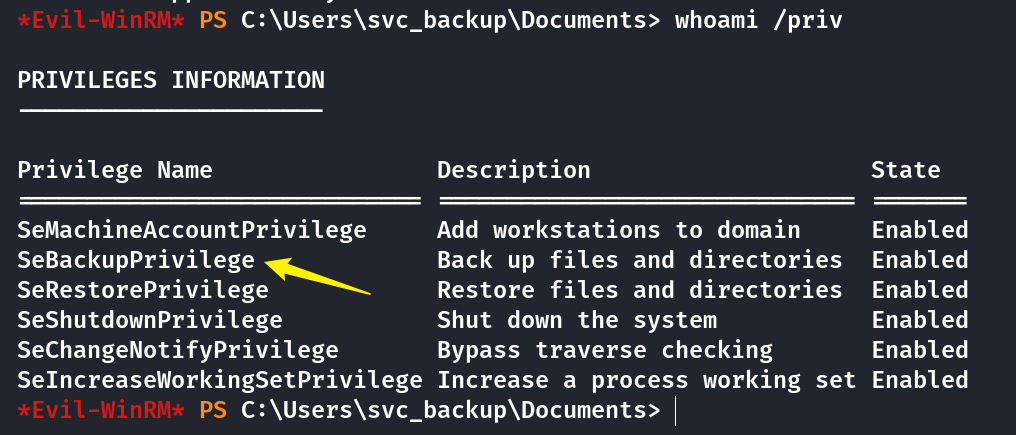
Task: Click the top red Evil-WinRM label
Action: pyautogui.click(x=101, y=21)
